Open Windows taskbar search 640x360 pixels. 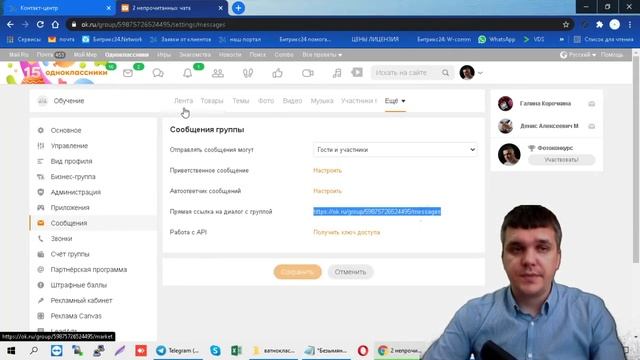[34, 351]
